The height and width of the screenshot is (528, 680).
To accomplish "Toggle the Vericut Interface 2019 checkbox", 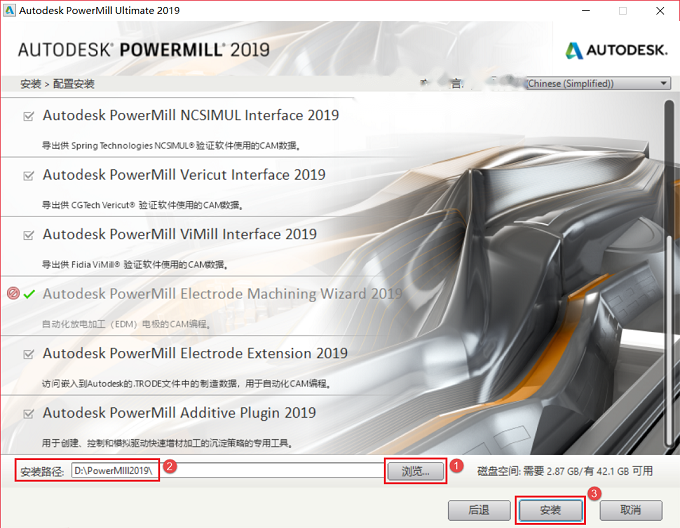I will 29,176.
